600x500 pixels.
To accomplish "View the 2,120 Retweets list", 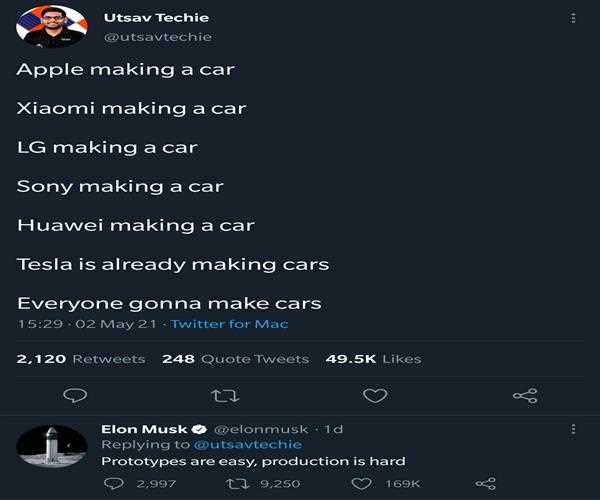I will 81,359.
